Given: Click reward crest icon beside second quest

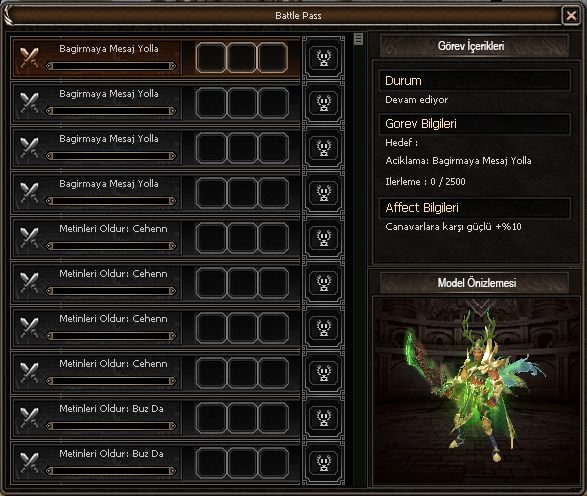Looking at the screenshot, I should [323, 103].
